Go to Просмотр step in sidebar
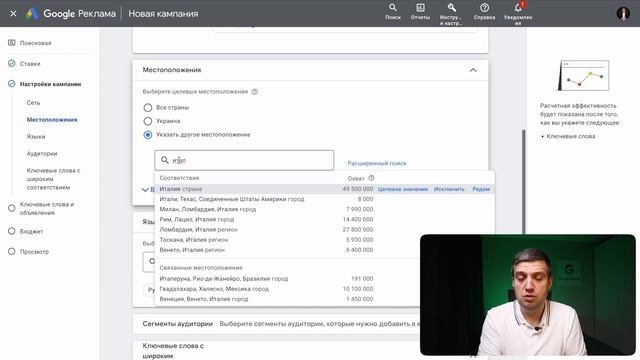 pyautogui.click(x=34, y=252)
